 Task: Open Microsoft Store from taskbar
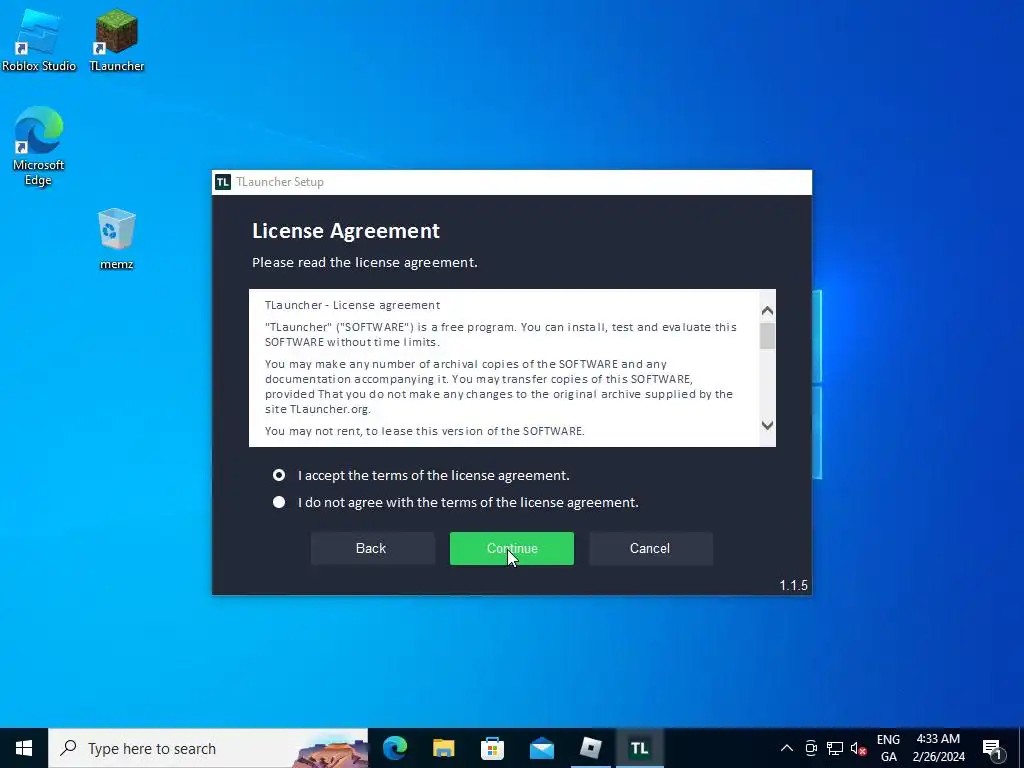(x=492, y=748)
